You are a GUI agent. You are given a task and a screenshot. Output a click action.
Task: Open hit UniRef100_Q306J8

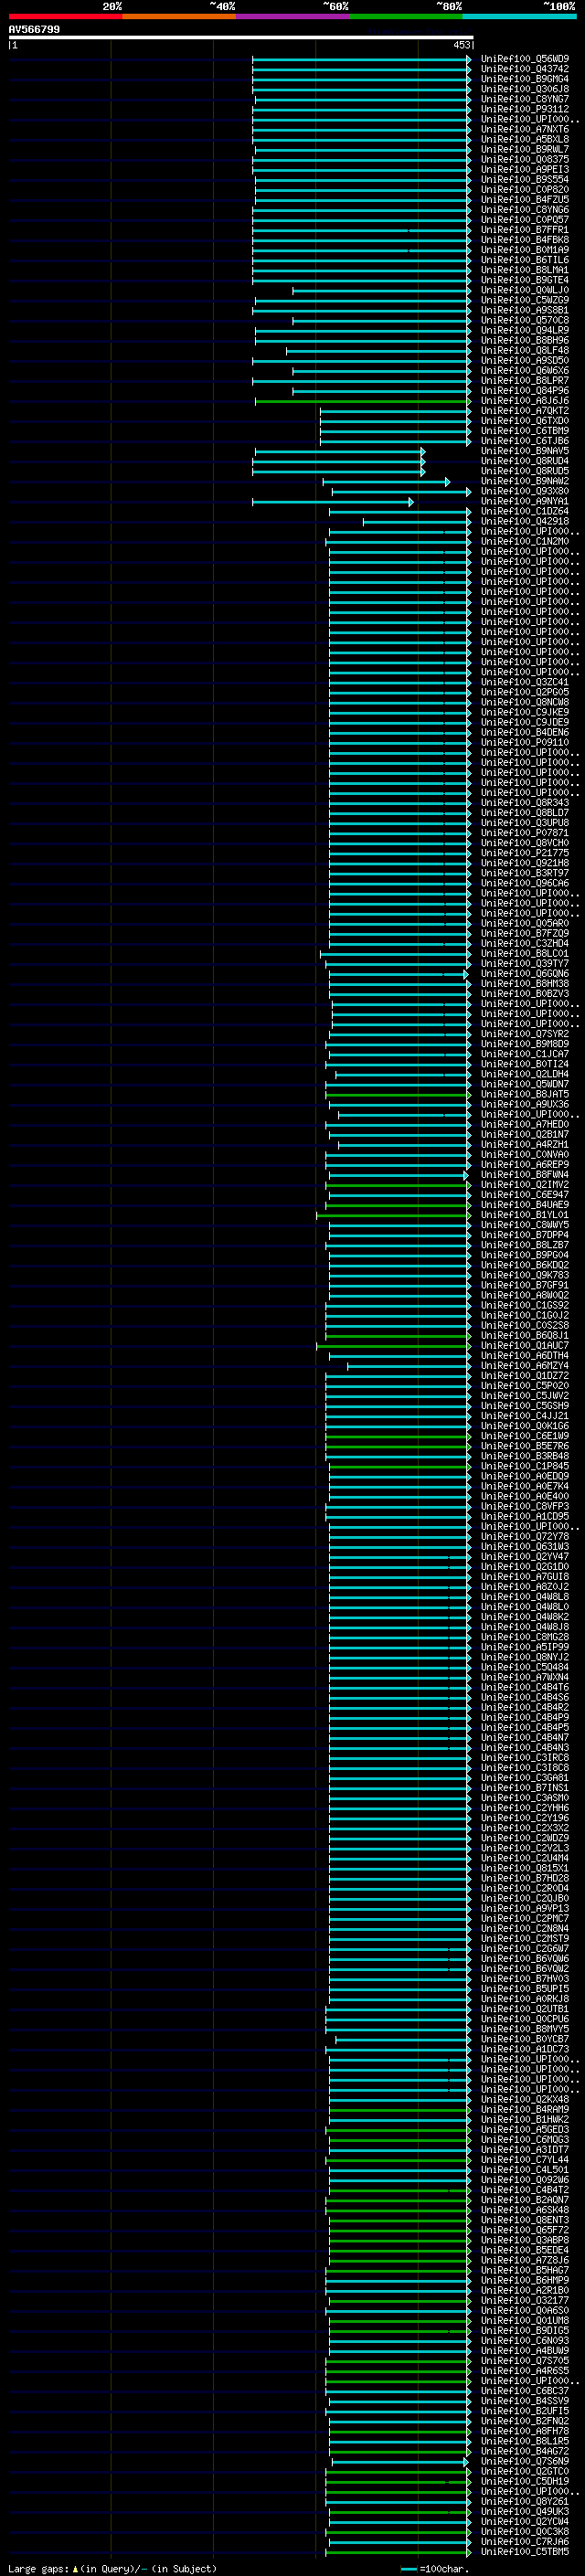524,89
